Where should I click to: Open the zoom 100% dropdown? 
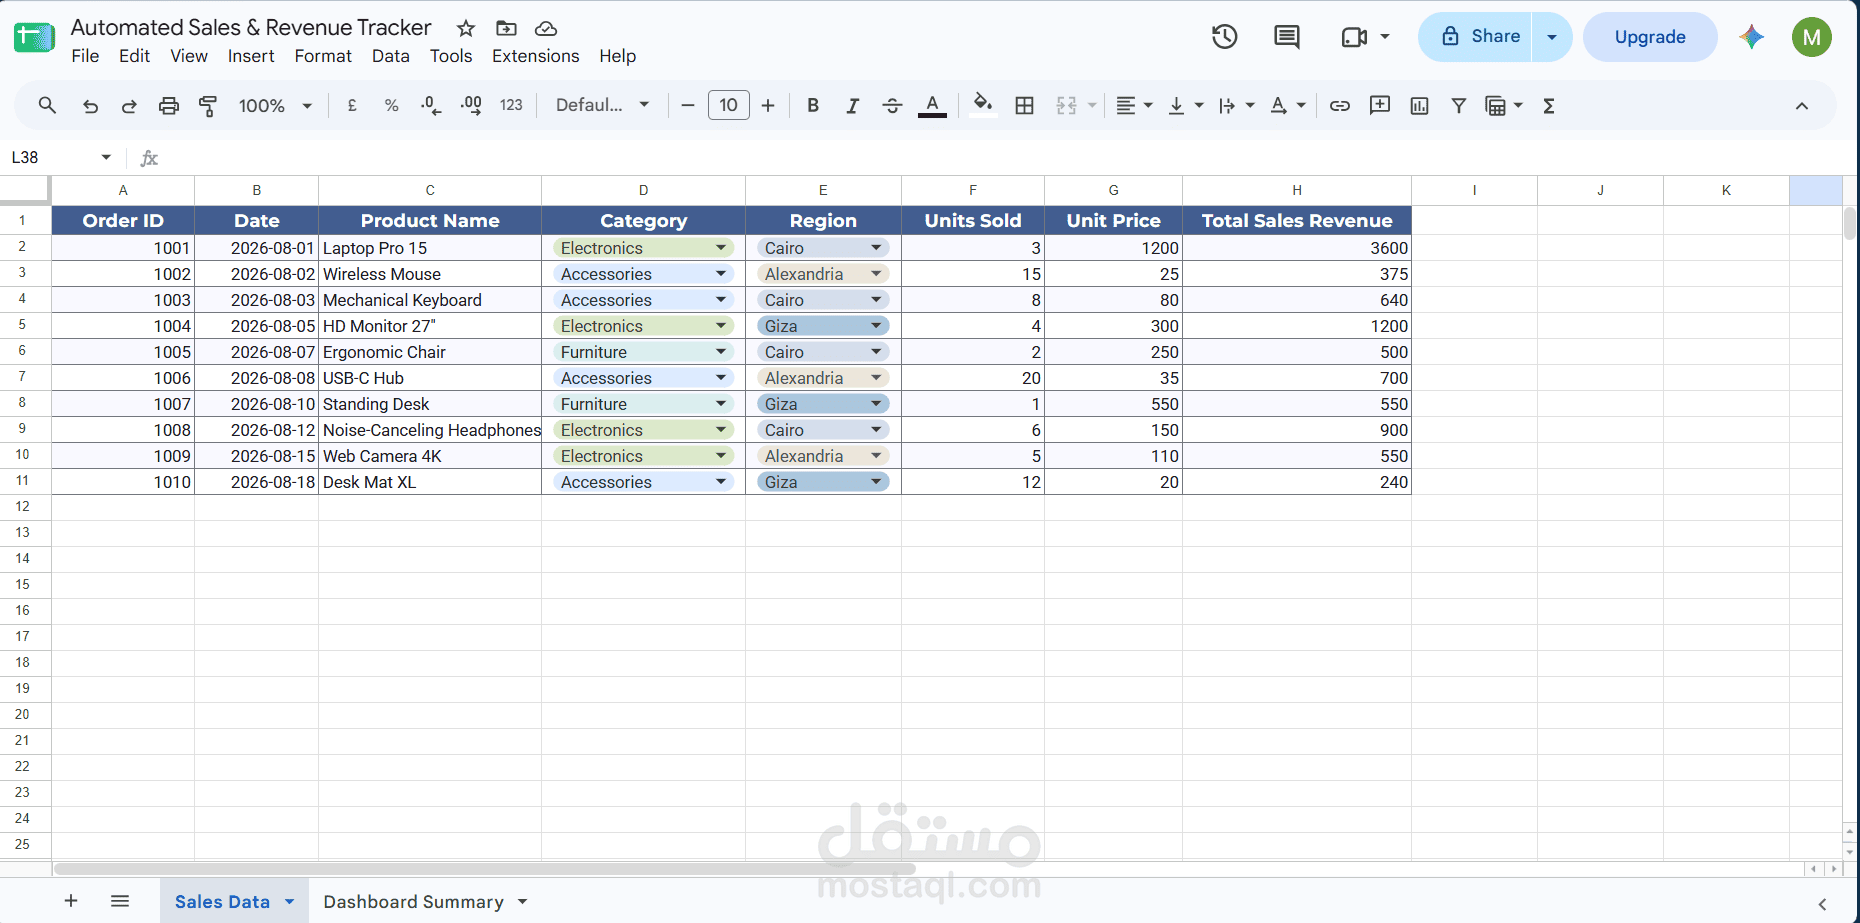click(275, 106)
